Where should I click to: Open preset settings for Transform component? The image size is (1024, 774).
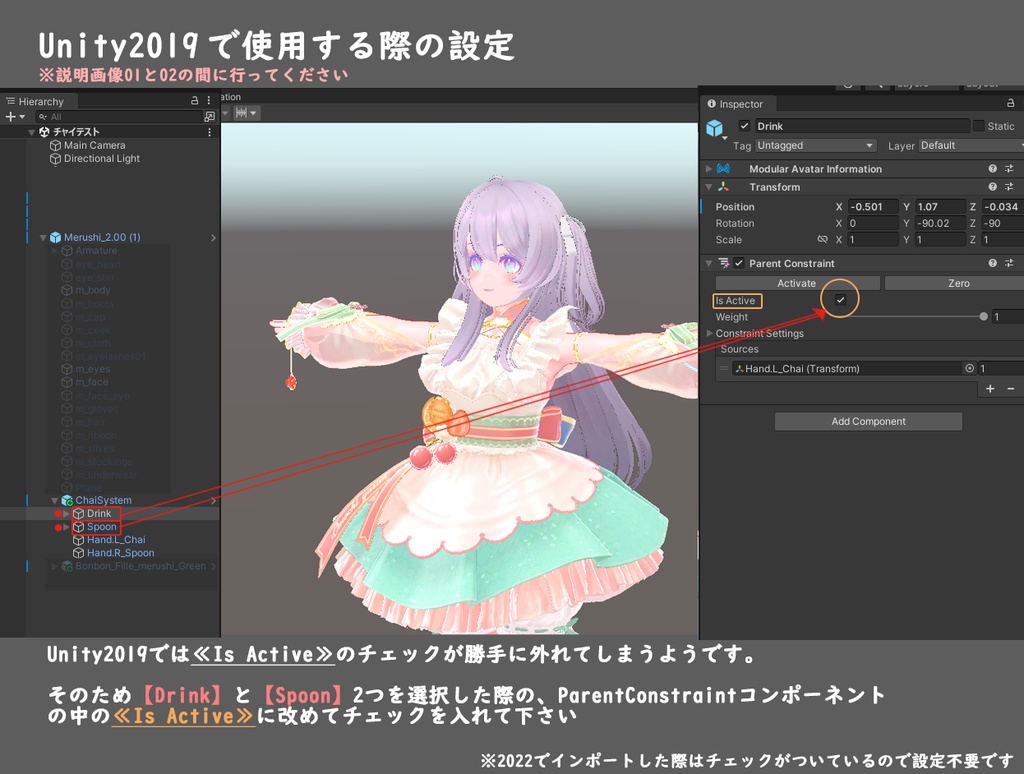click(1009, 187)
